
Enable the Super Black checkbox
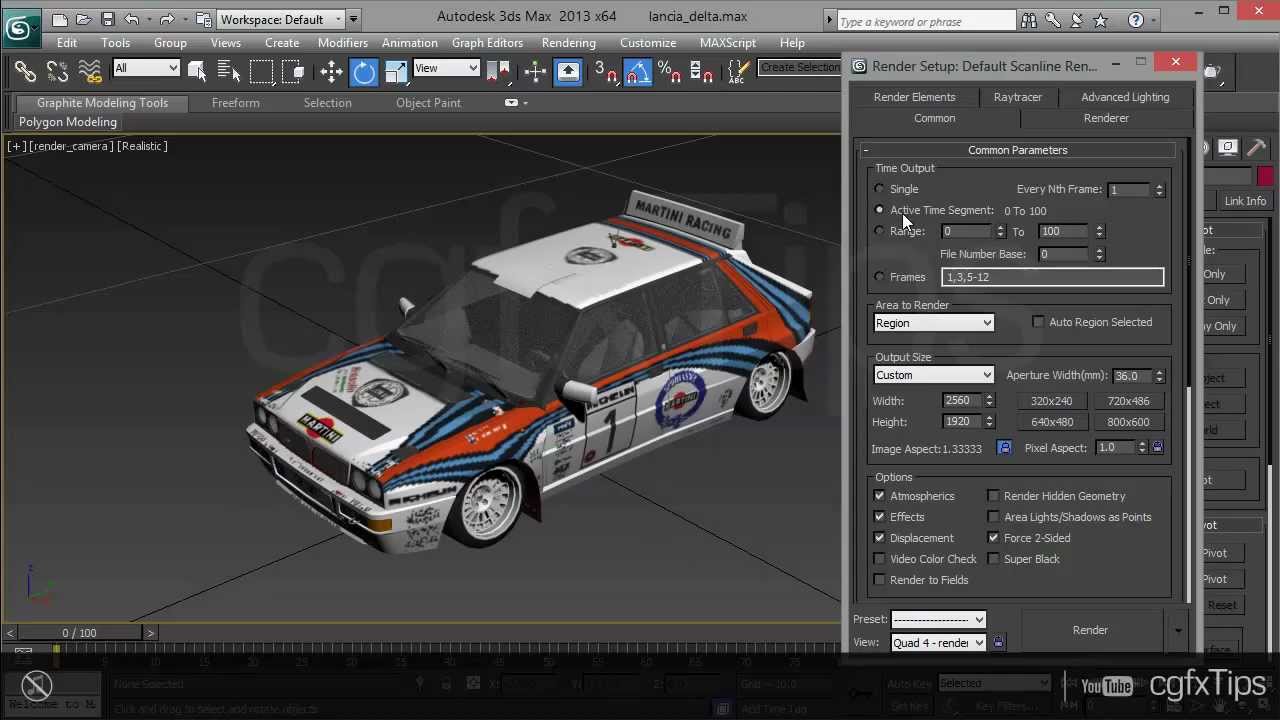pos(993,559)
